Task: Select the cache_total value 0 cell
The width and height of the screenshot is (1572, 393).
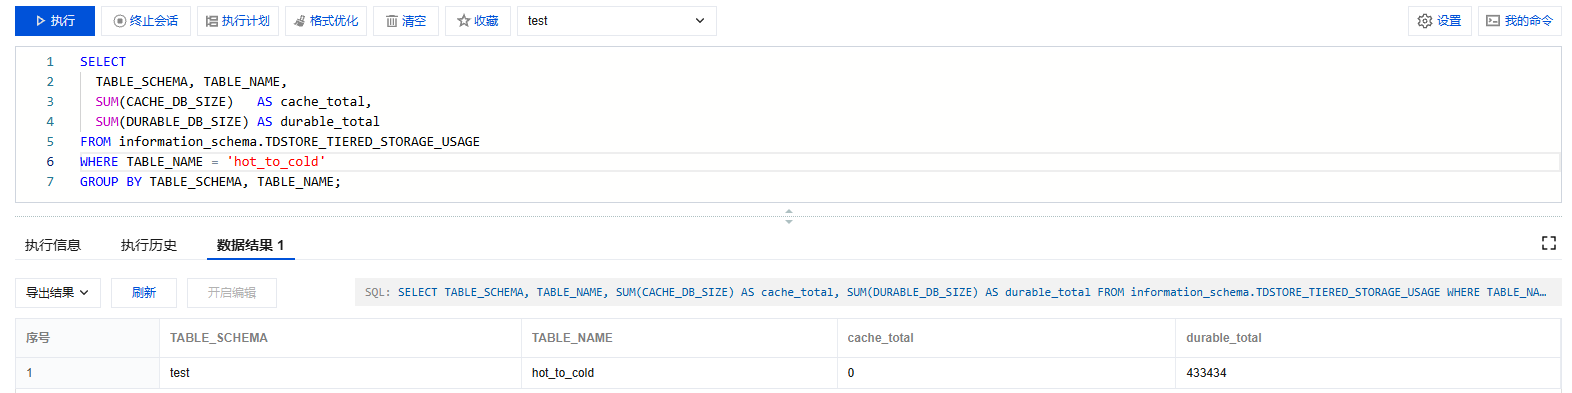Action: click(x=1006, y=373)
